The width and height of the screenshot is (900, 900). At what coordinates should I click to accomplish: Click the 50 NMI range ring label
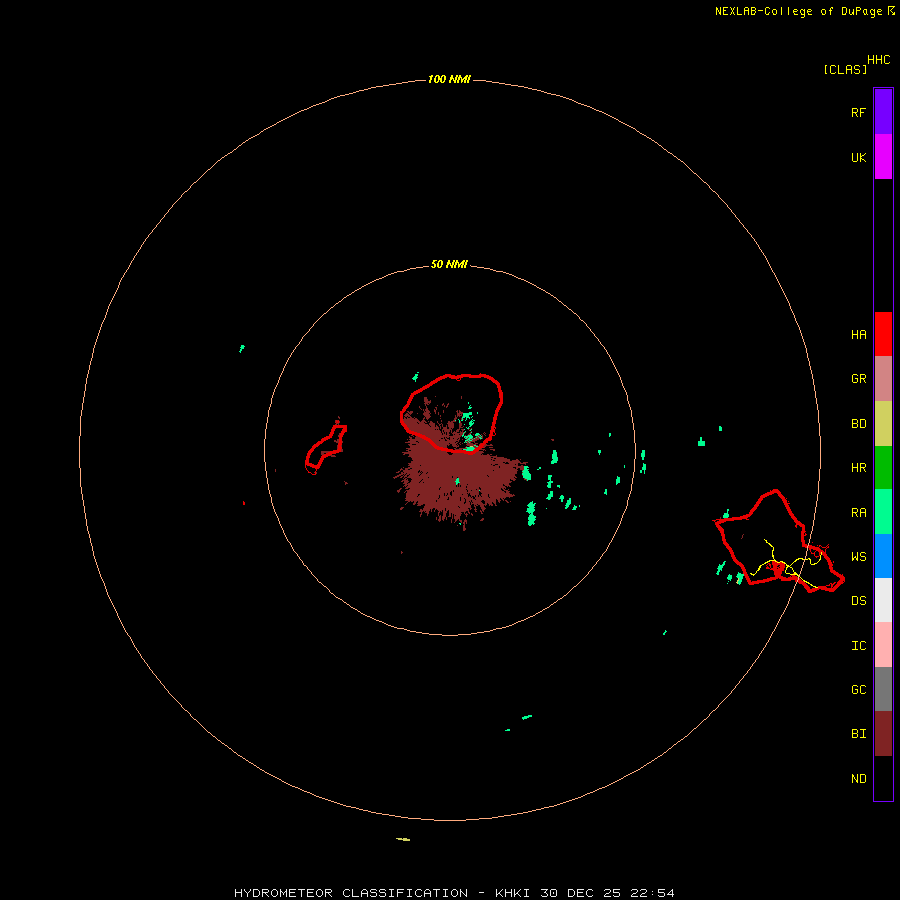click(x=449, y=265)
